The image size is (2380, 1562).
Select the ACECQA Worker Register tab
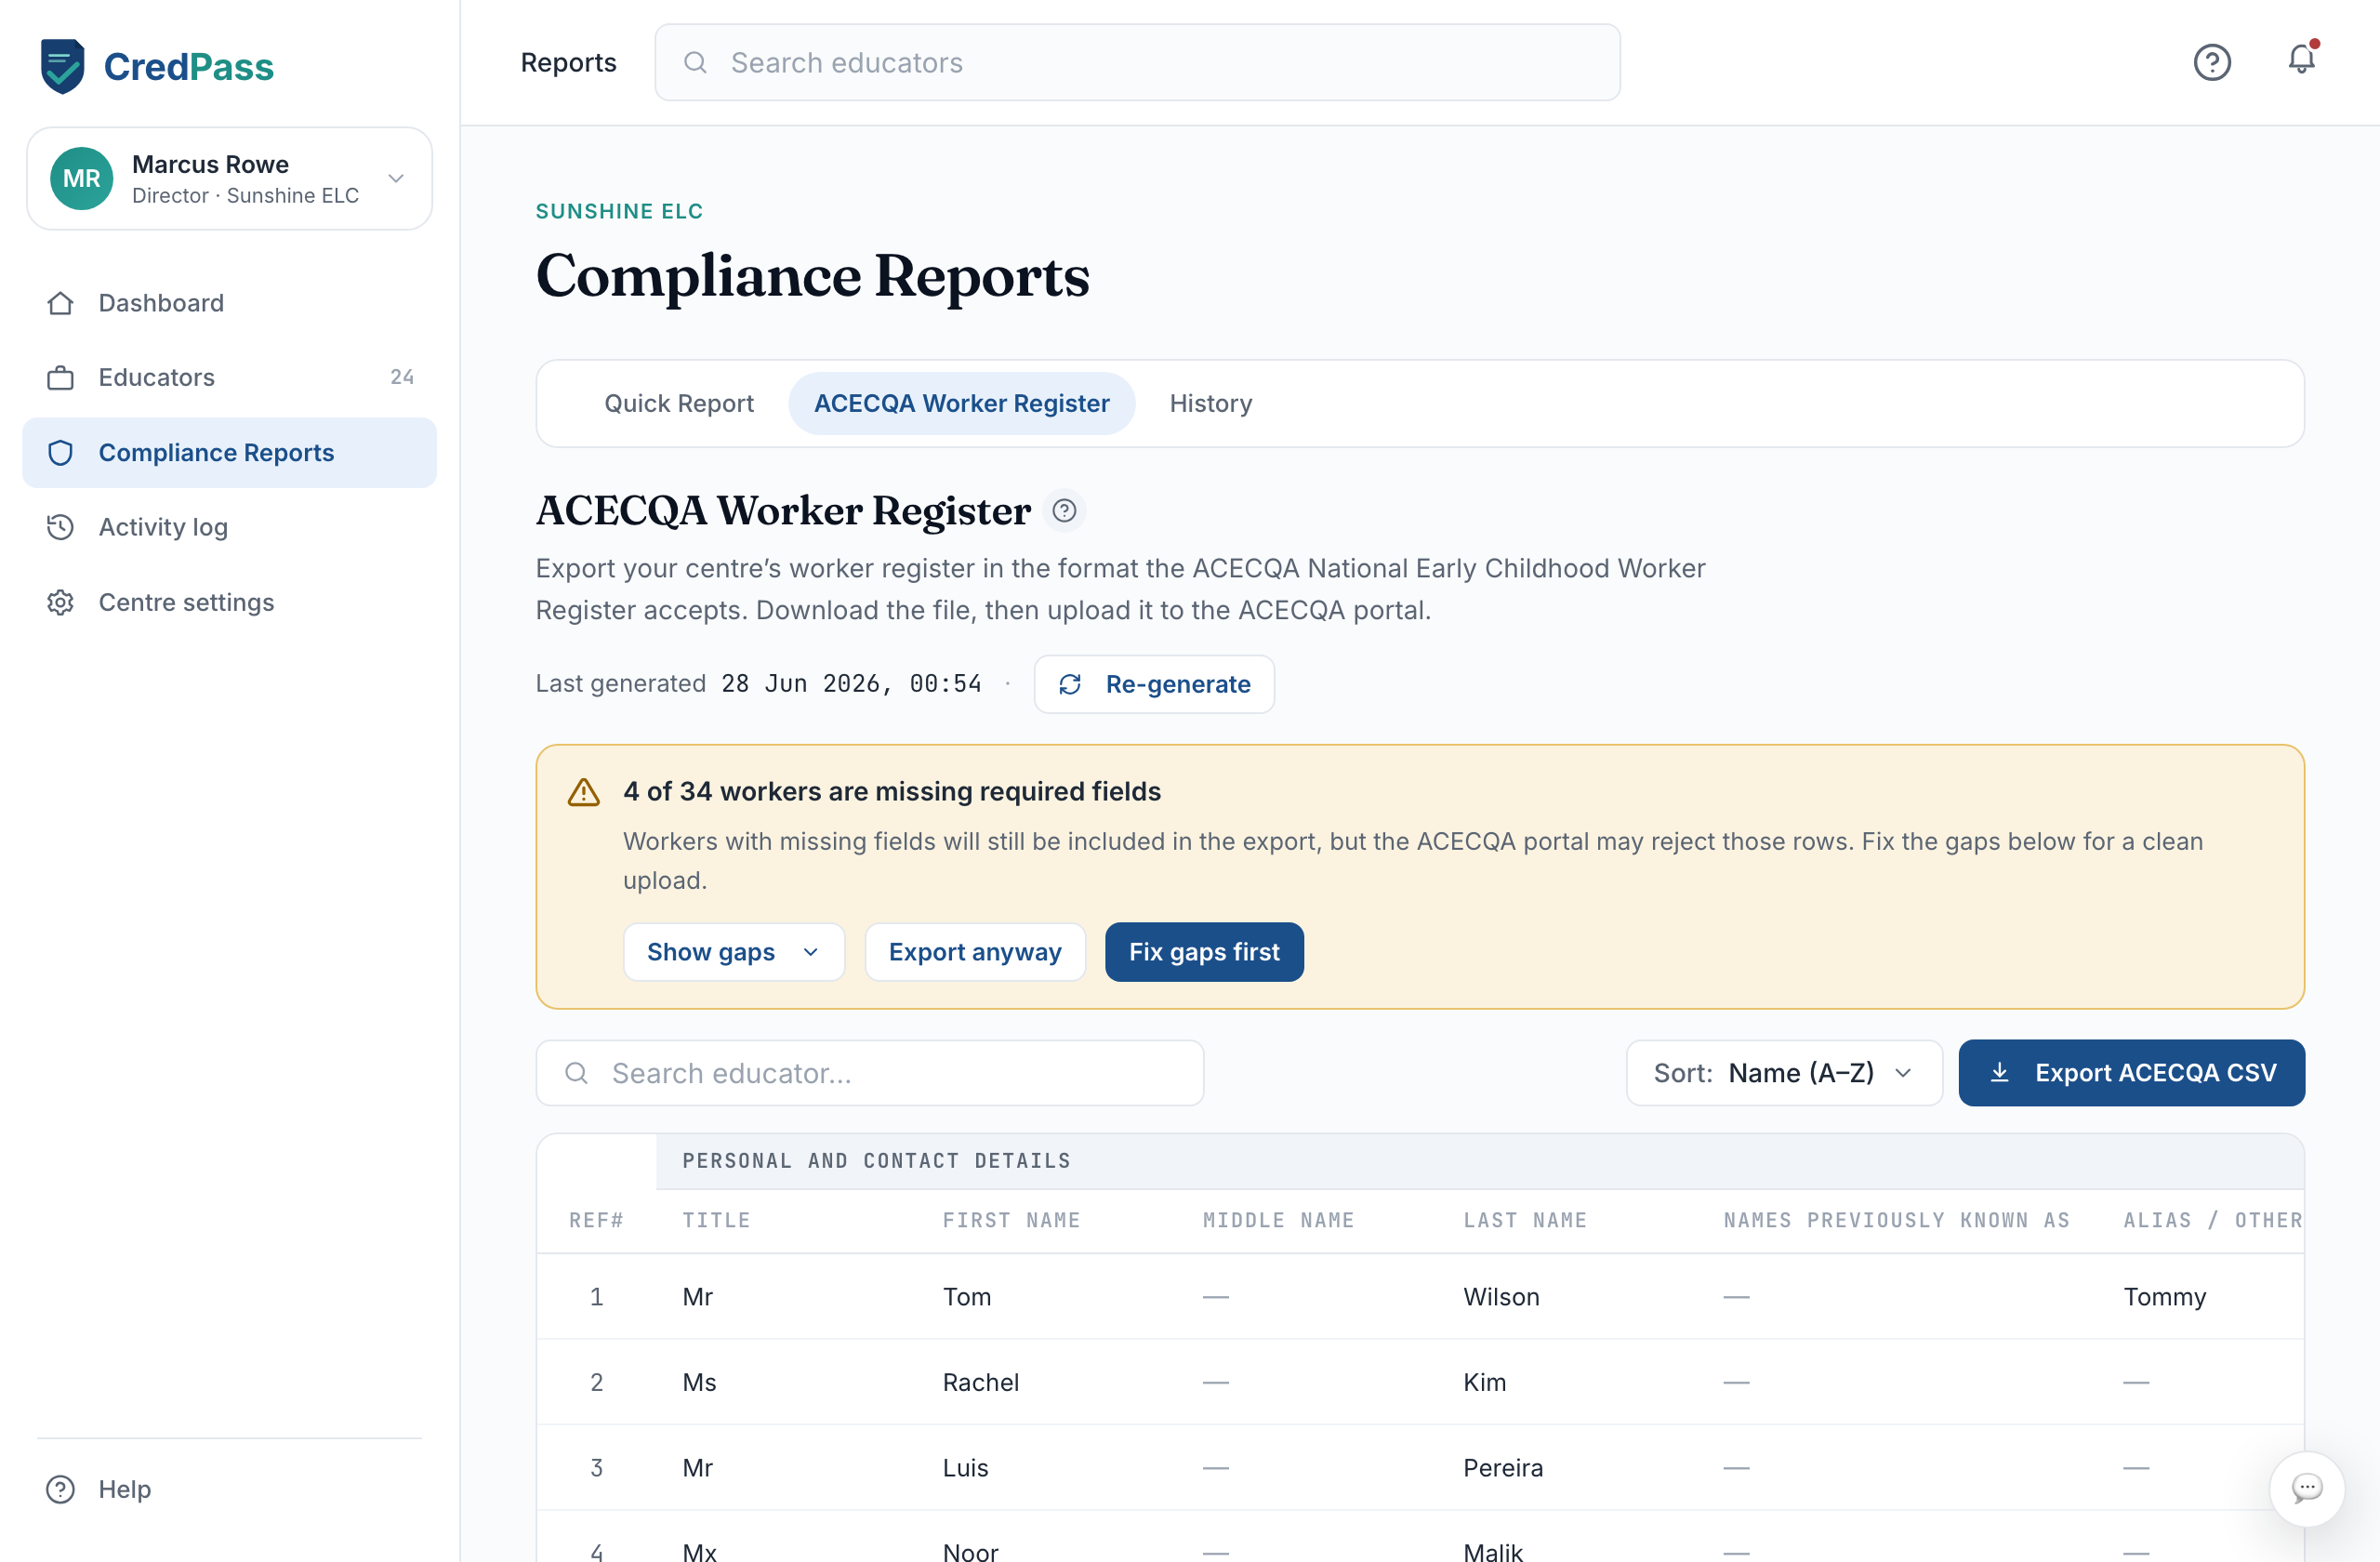click(961, 403)
